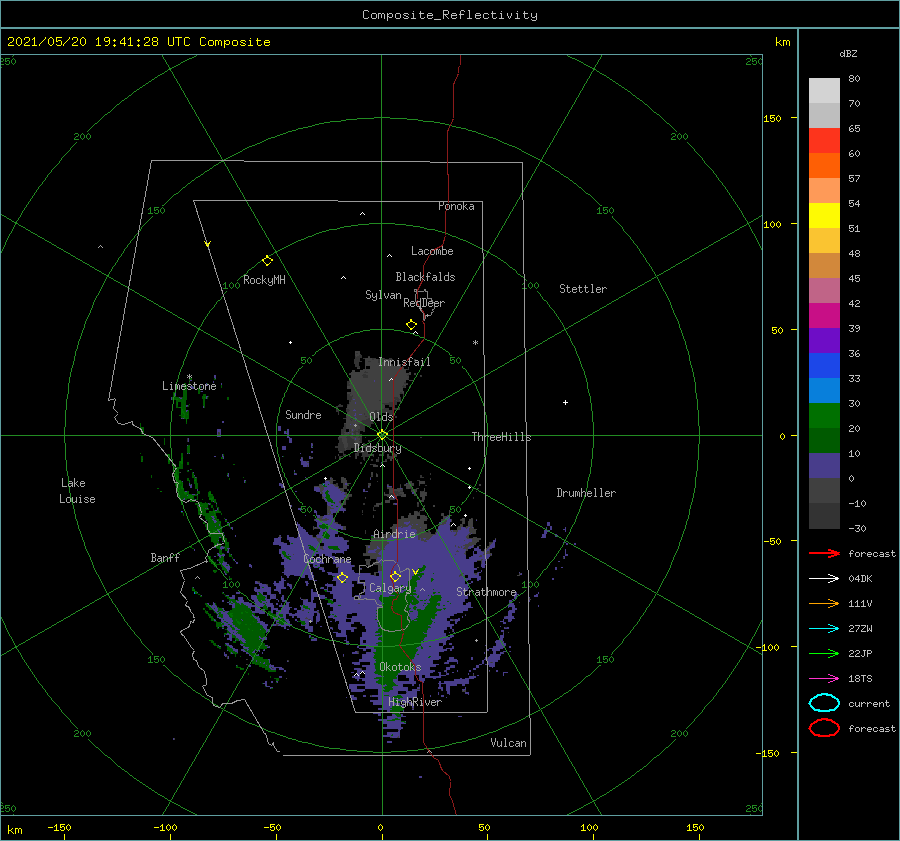Viewport: 900px width, 841px height.
Task: Click the Composite_Reflectivity title
Action: click(x=449, y=15)
